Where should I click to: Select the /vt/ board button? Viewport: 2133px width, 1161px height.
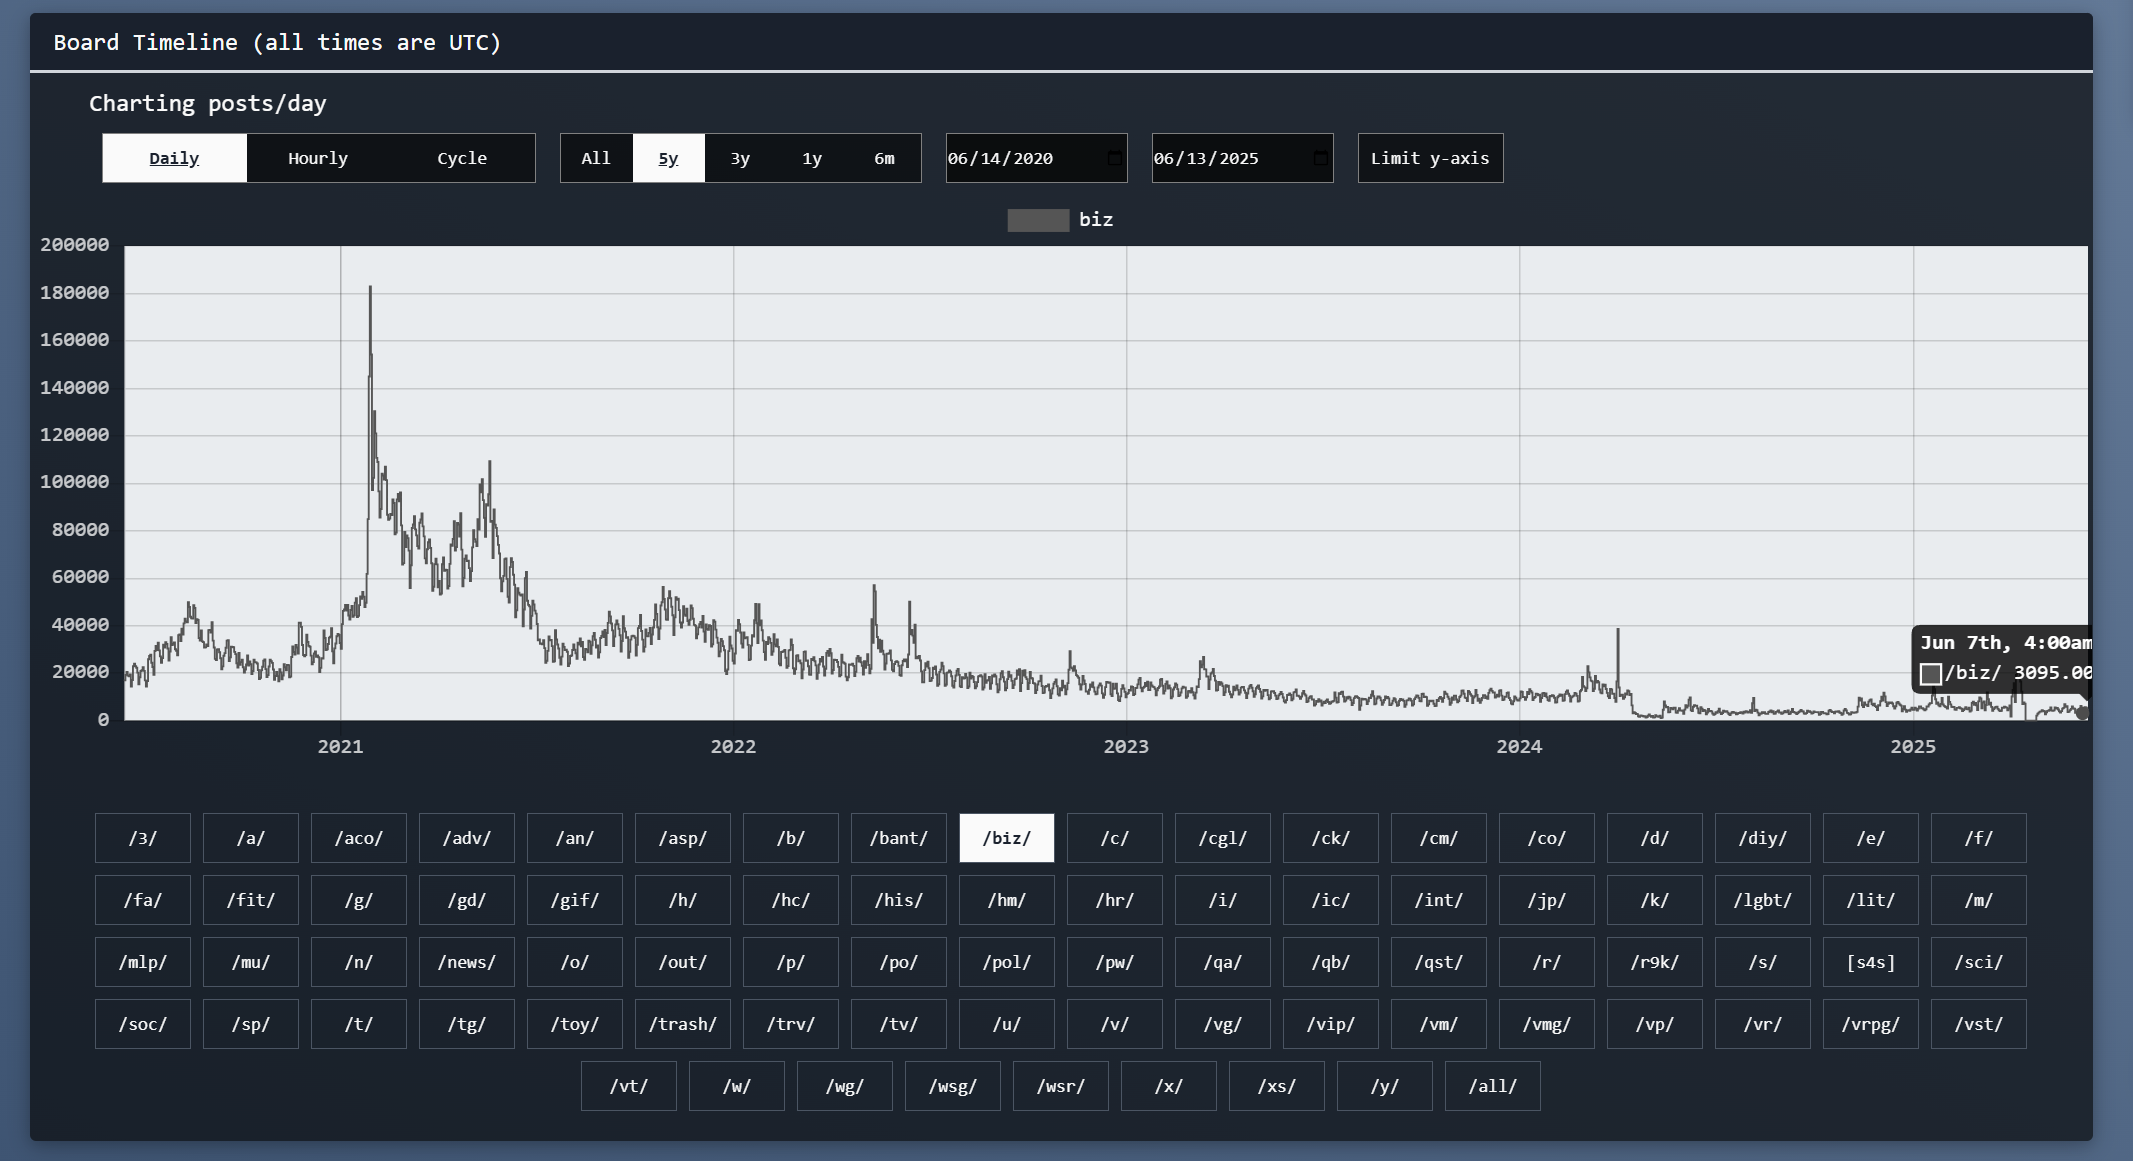tap(629, 1086)
